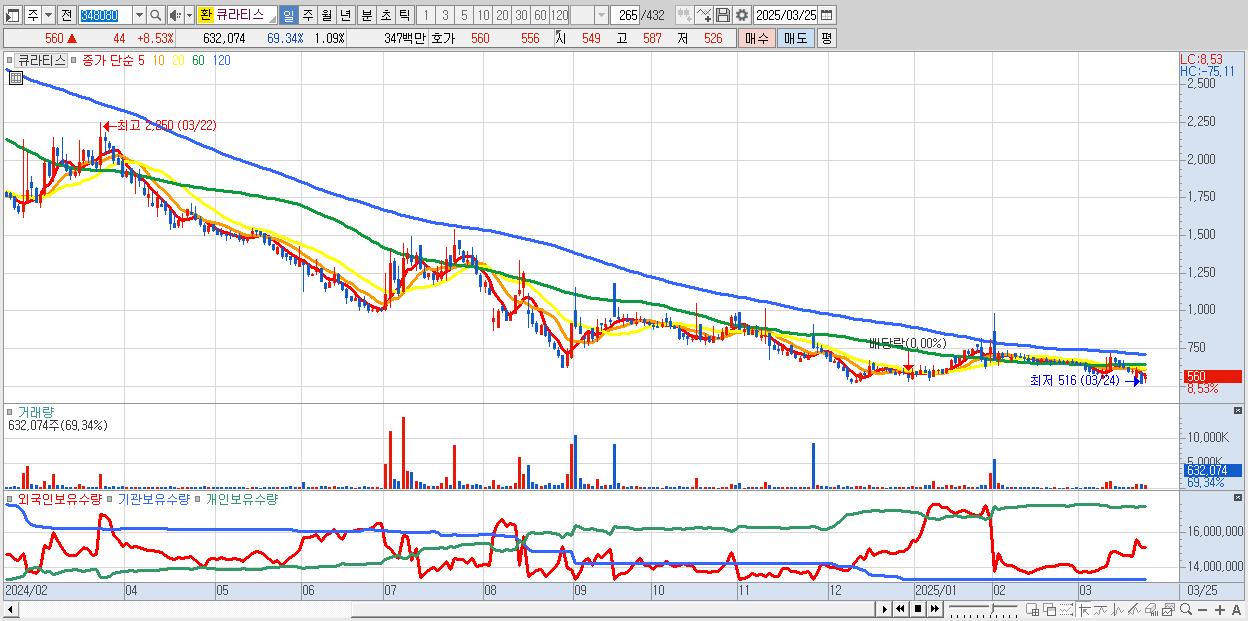
Task: Open the calendar date picker icon
Action: coord(826,15)
